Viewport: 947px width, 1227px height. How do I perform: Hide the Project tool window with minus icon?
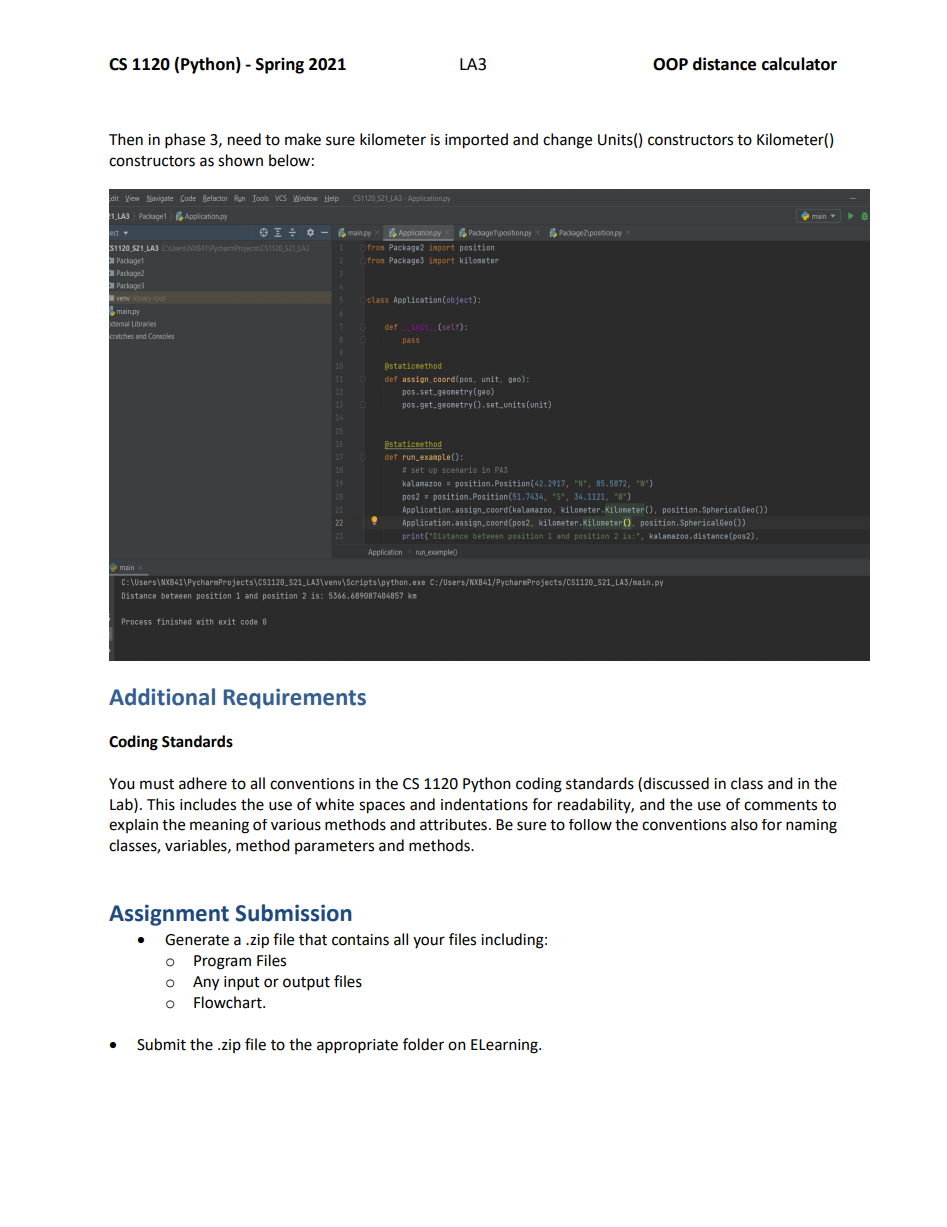[326, 232]
